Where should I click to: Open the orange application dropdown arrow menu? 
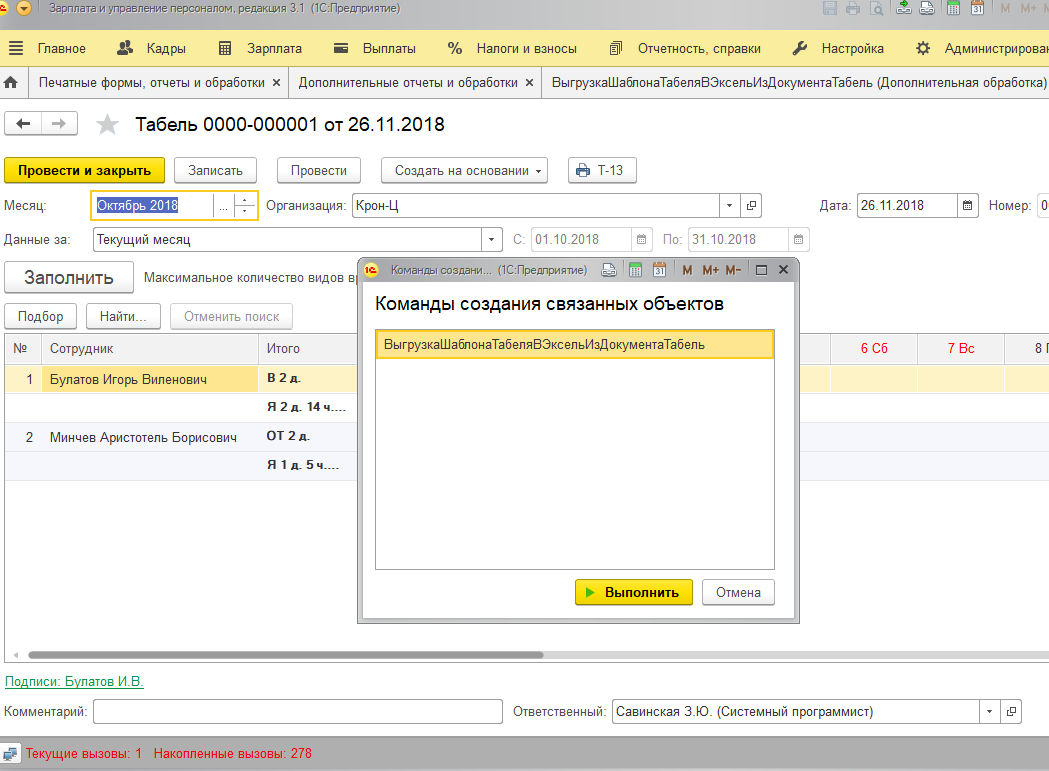23,8
